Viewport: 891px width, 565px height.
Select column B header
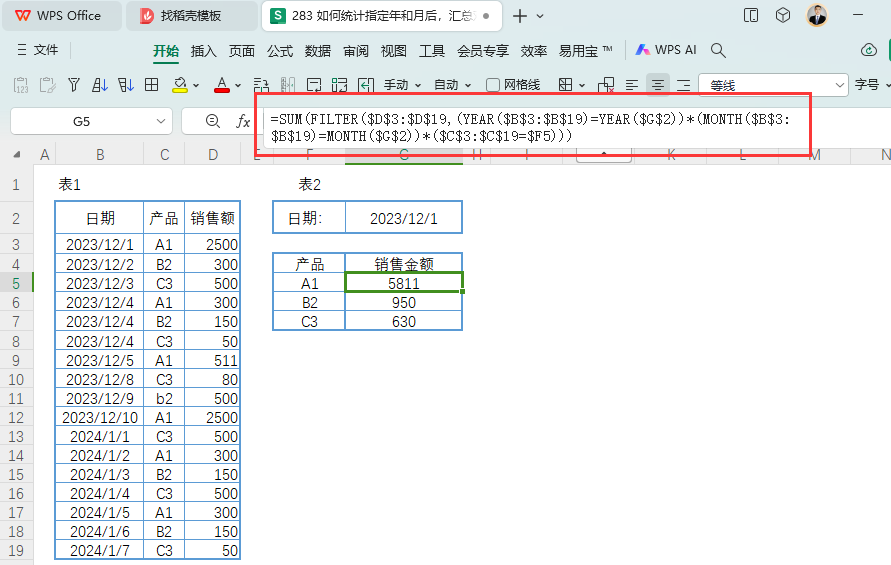point(100,155)
